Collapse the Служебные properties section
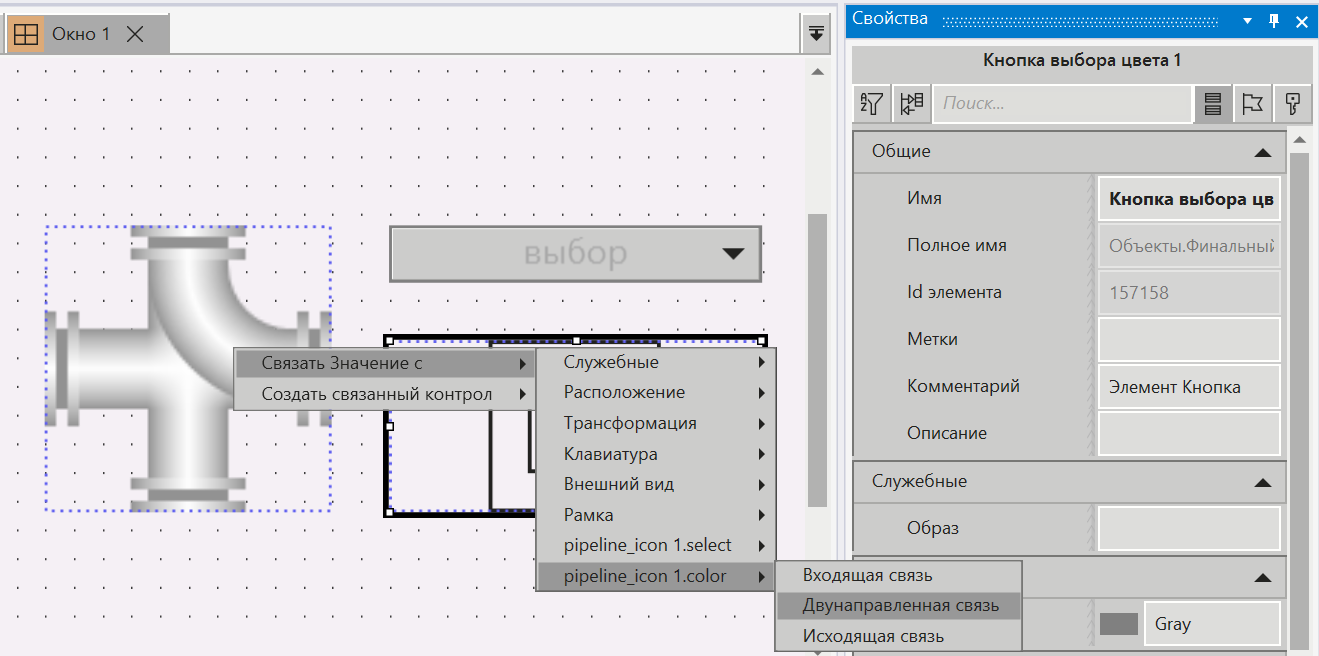The height and width of the screenshot is (656, 1319). [1262, 482]
